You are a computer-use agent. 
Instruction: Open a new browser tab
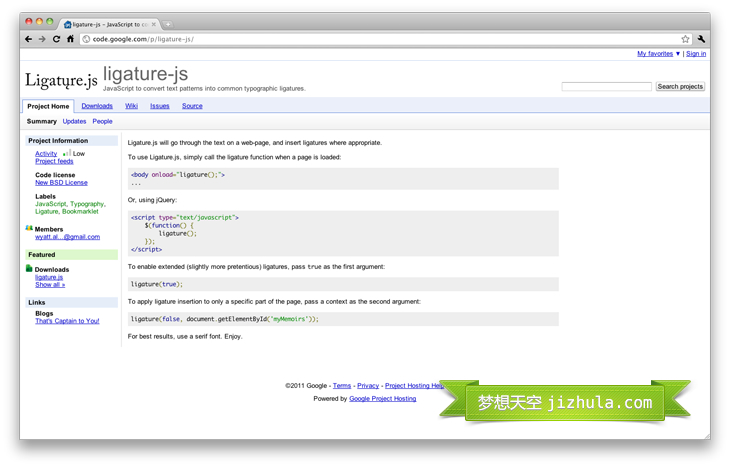click(168, 24)
